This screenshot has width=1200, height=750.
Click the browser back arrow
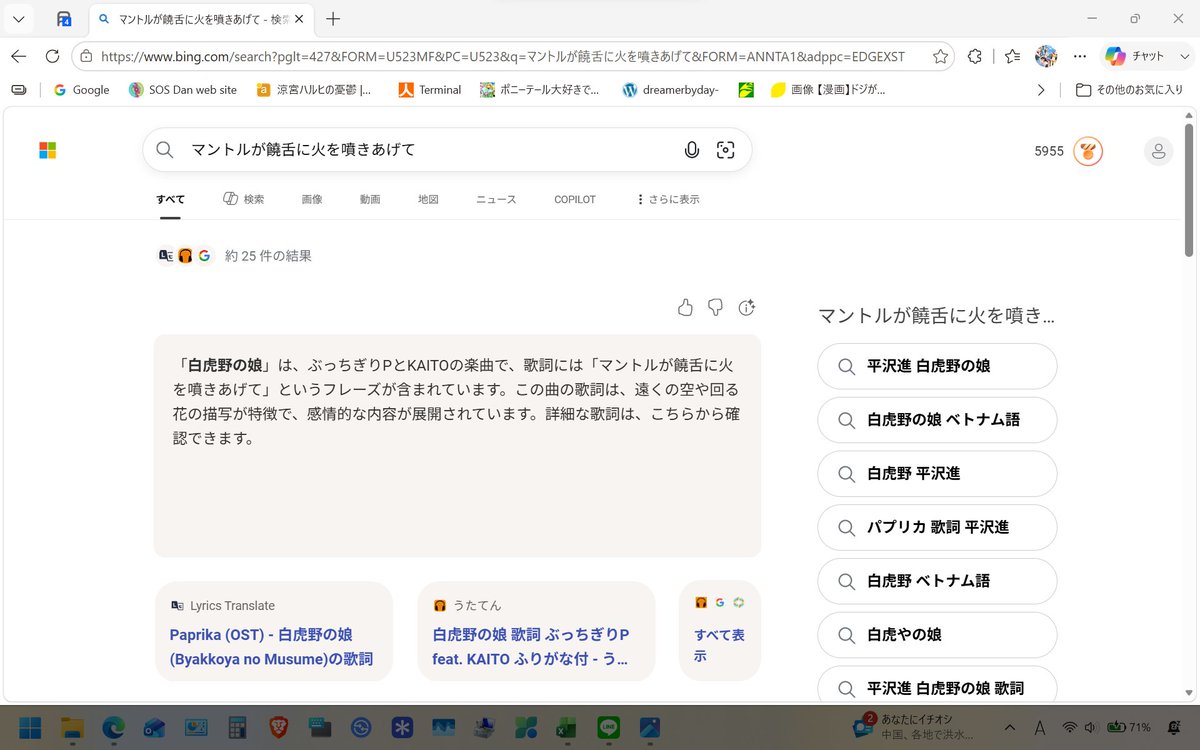click(19, 56)
